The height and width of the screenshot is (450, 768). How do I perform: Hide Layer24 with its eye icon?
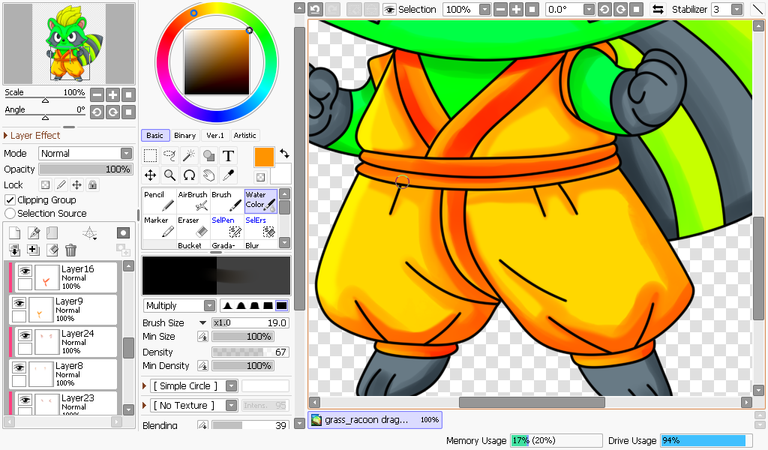coord(25,335)
